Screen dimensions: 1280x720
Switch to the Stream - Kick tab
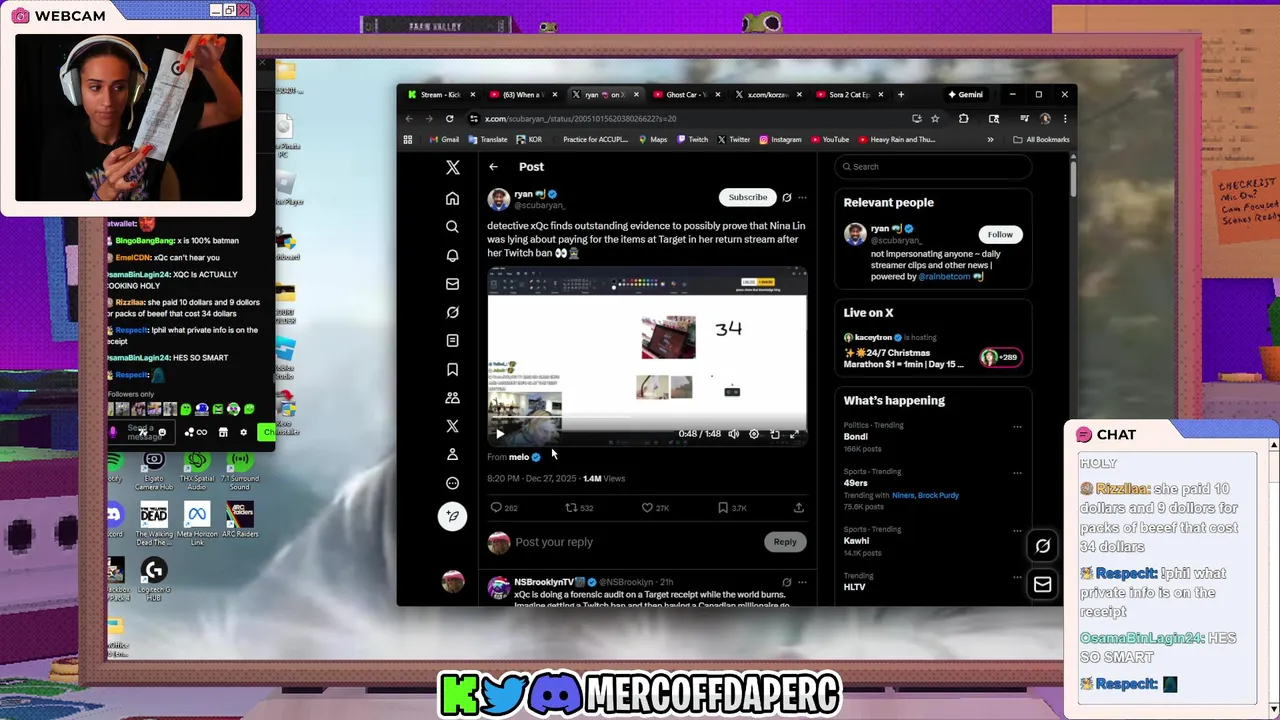[x=440, y=95]
